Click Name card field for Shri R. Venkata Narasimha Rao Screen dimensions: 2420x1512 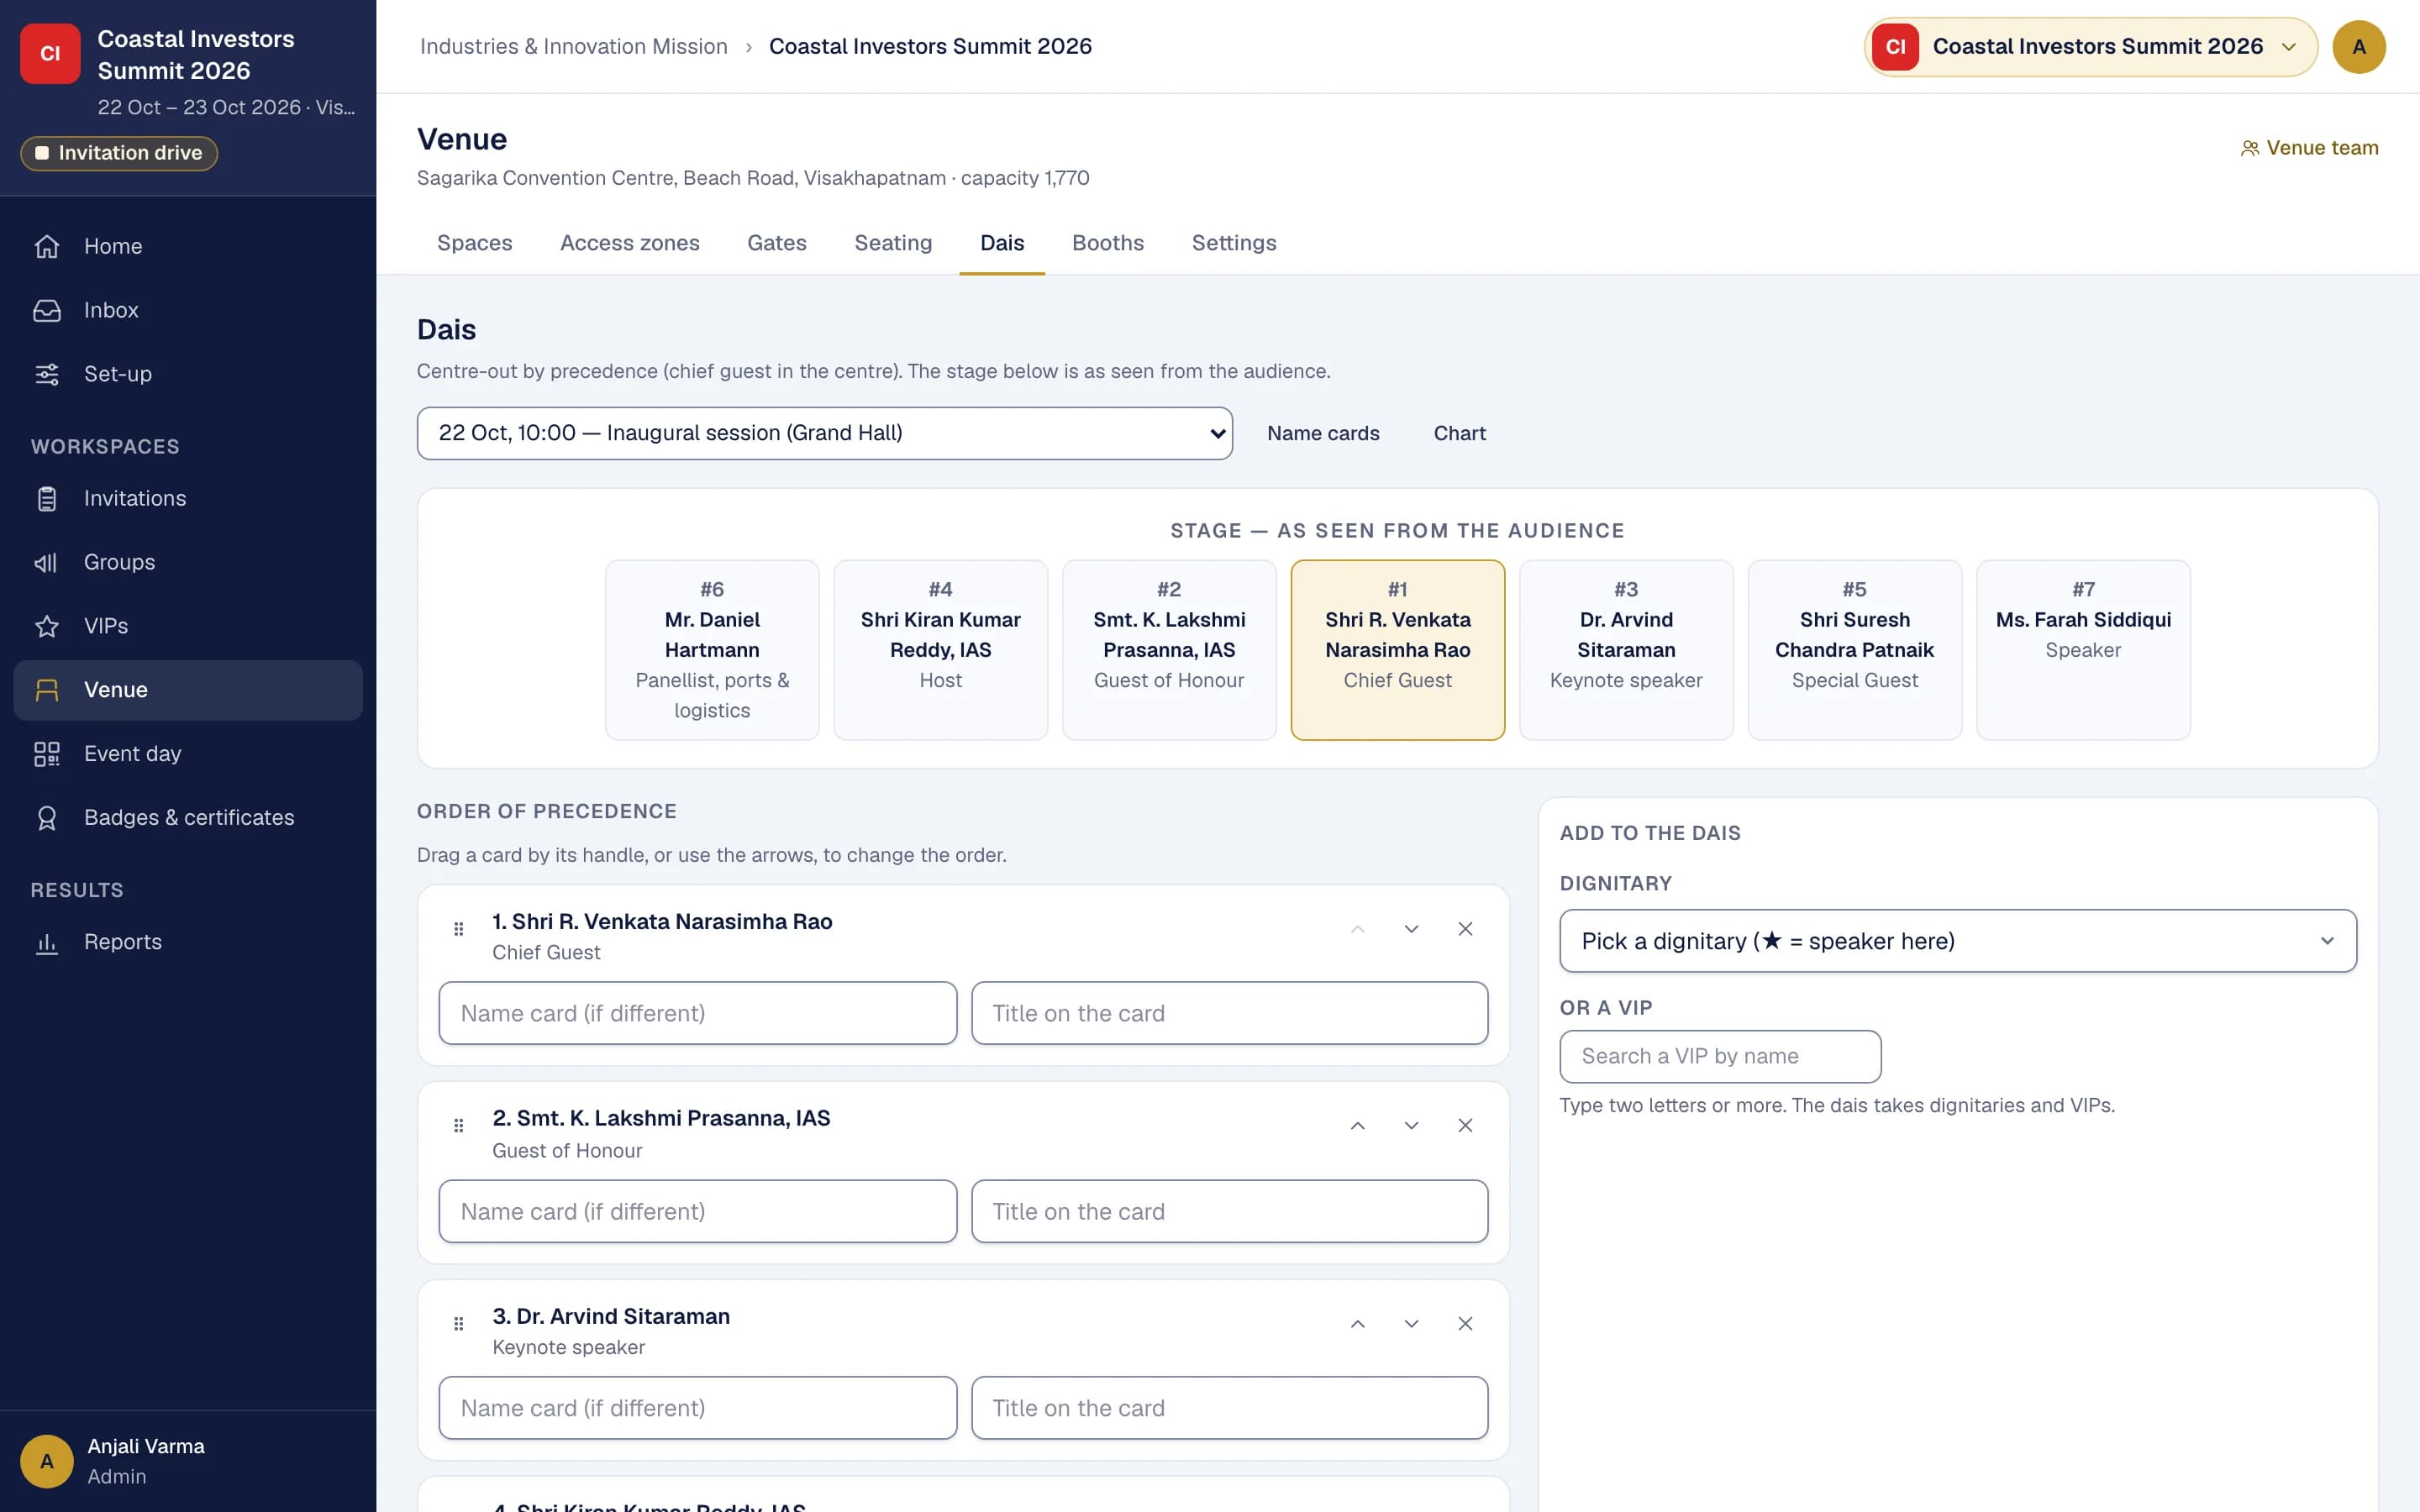[x=697, y=1013]
